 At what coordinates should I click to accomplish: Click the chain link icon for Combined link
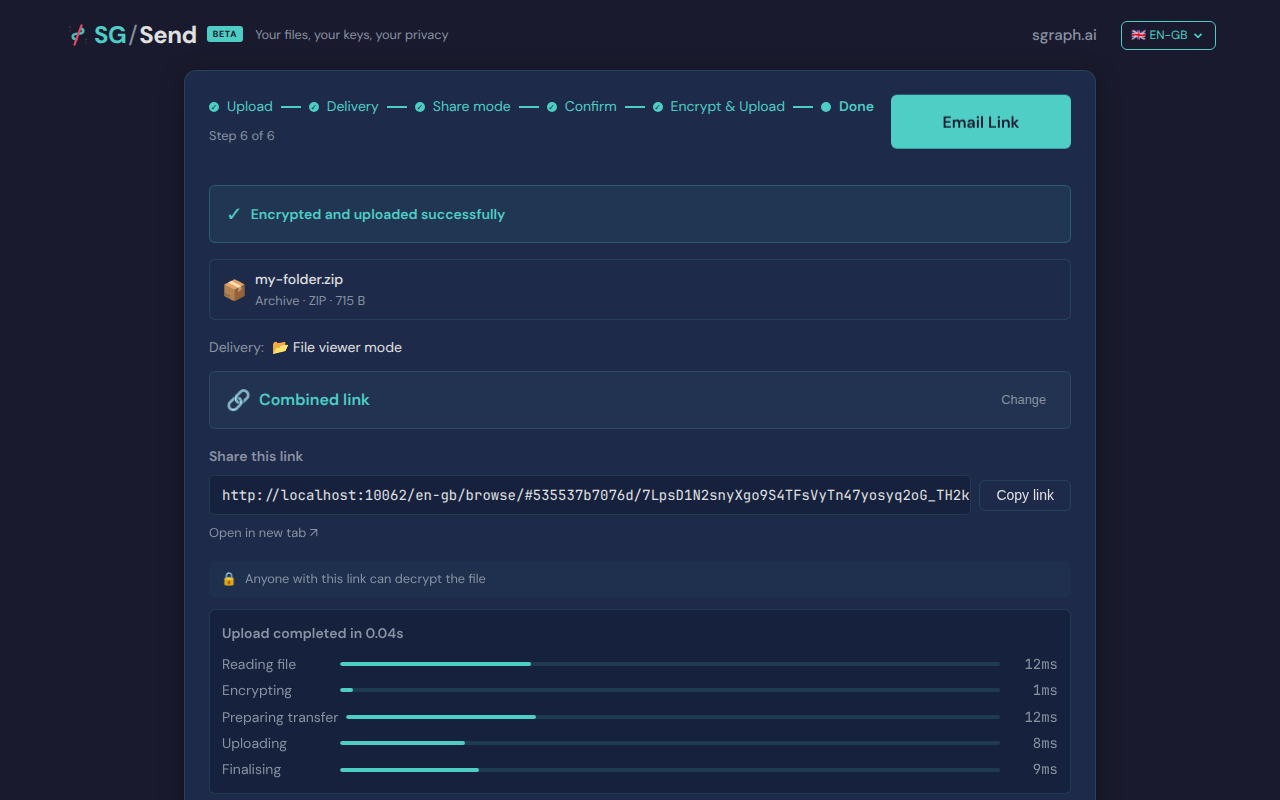pyautogui.click(x=238, y=400)
